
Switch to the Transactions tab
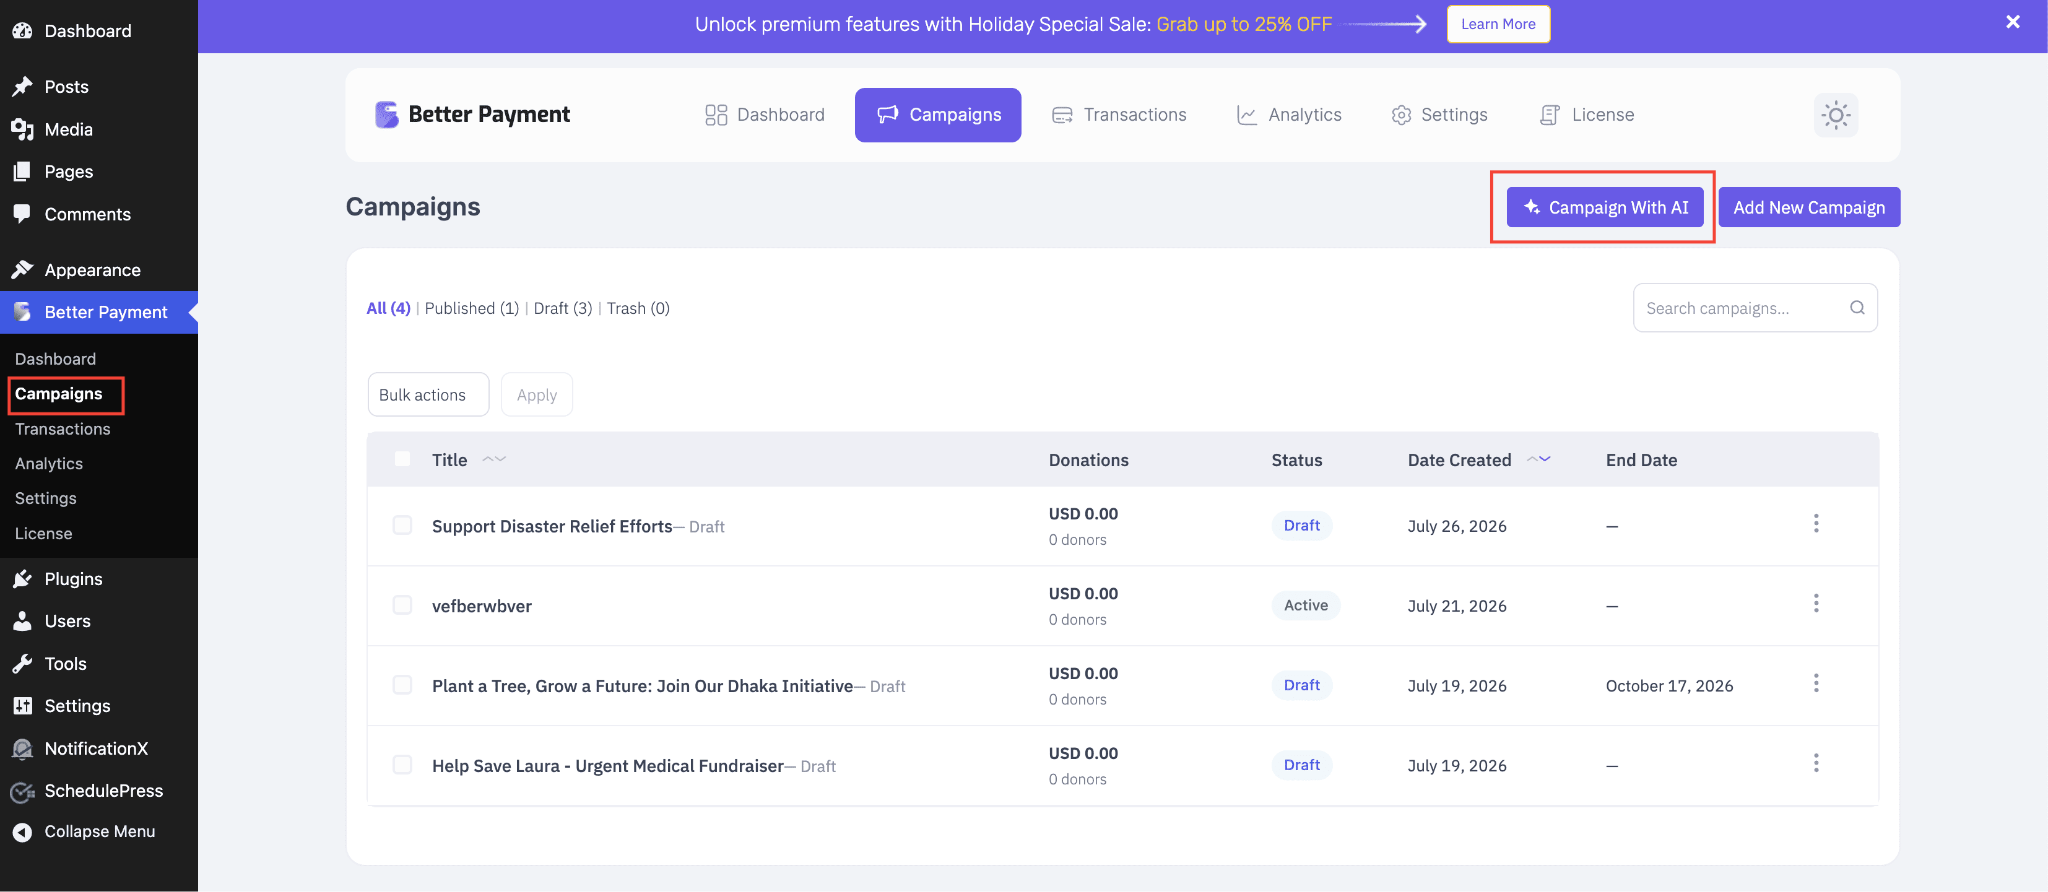[1119, 115]
